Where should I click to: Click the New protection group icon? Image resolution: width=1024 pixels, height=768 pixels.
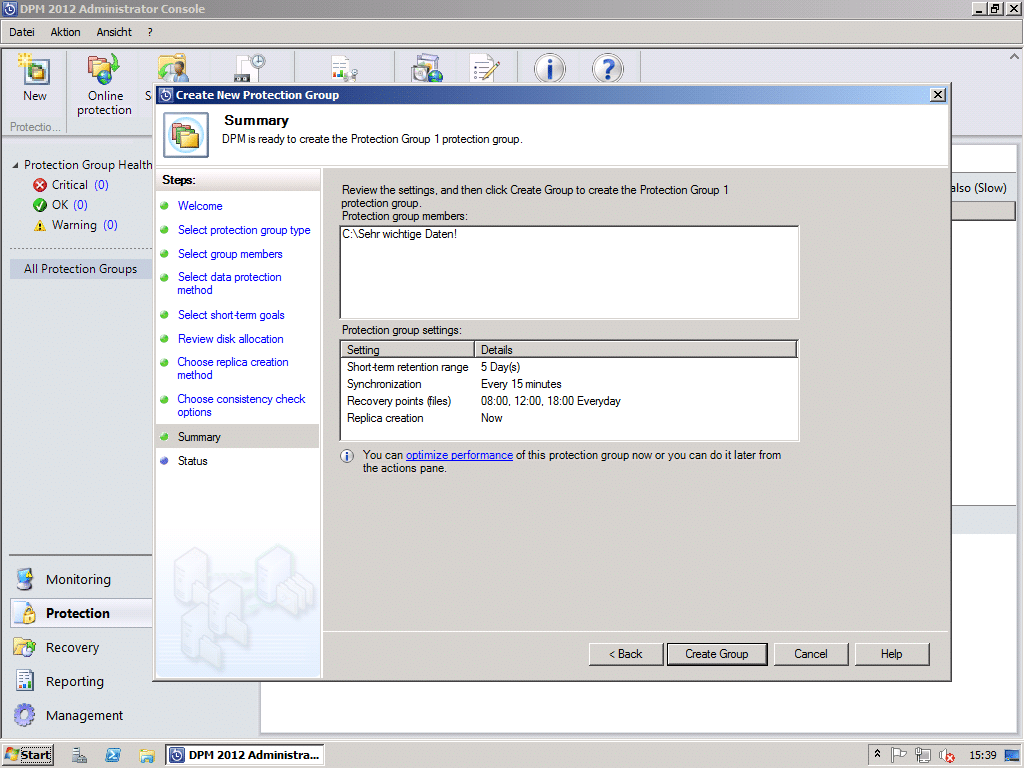(x=34, y=70)
